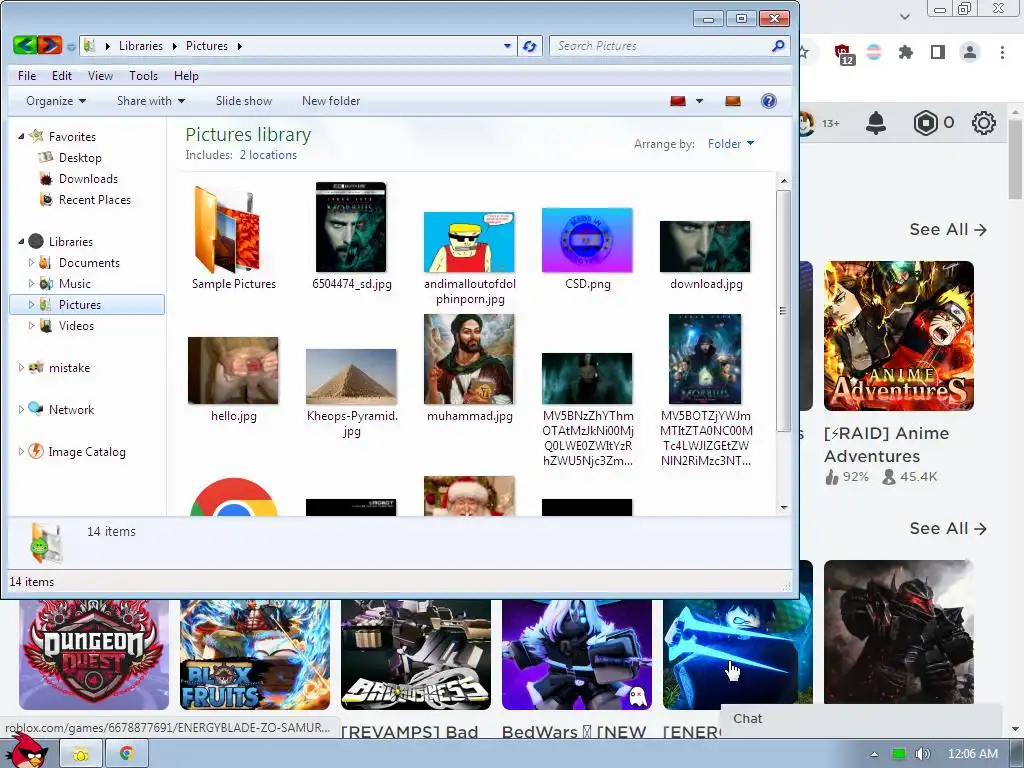Click New folder in the toolbar
The image size is (1024, 768).
(330, 101)
